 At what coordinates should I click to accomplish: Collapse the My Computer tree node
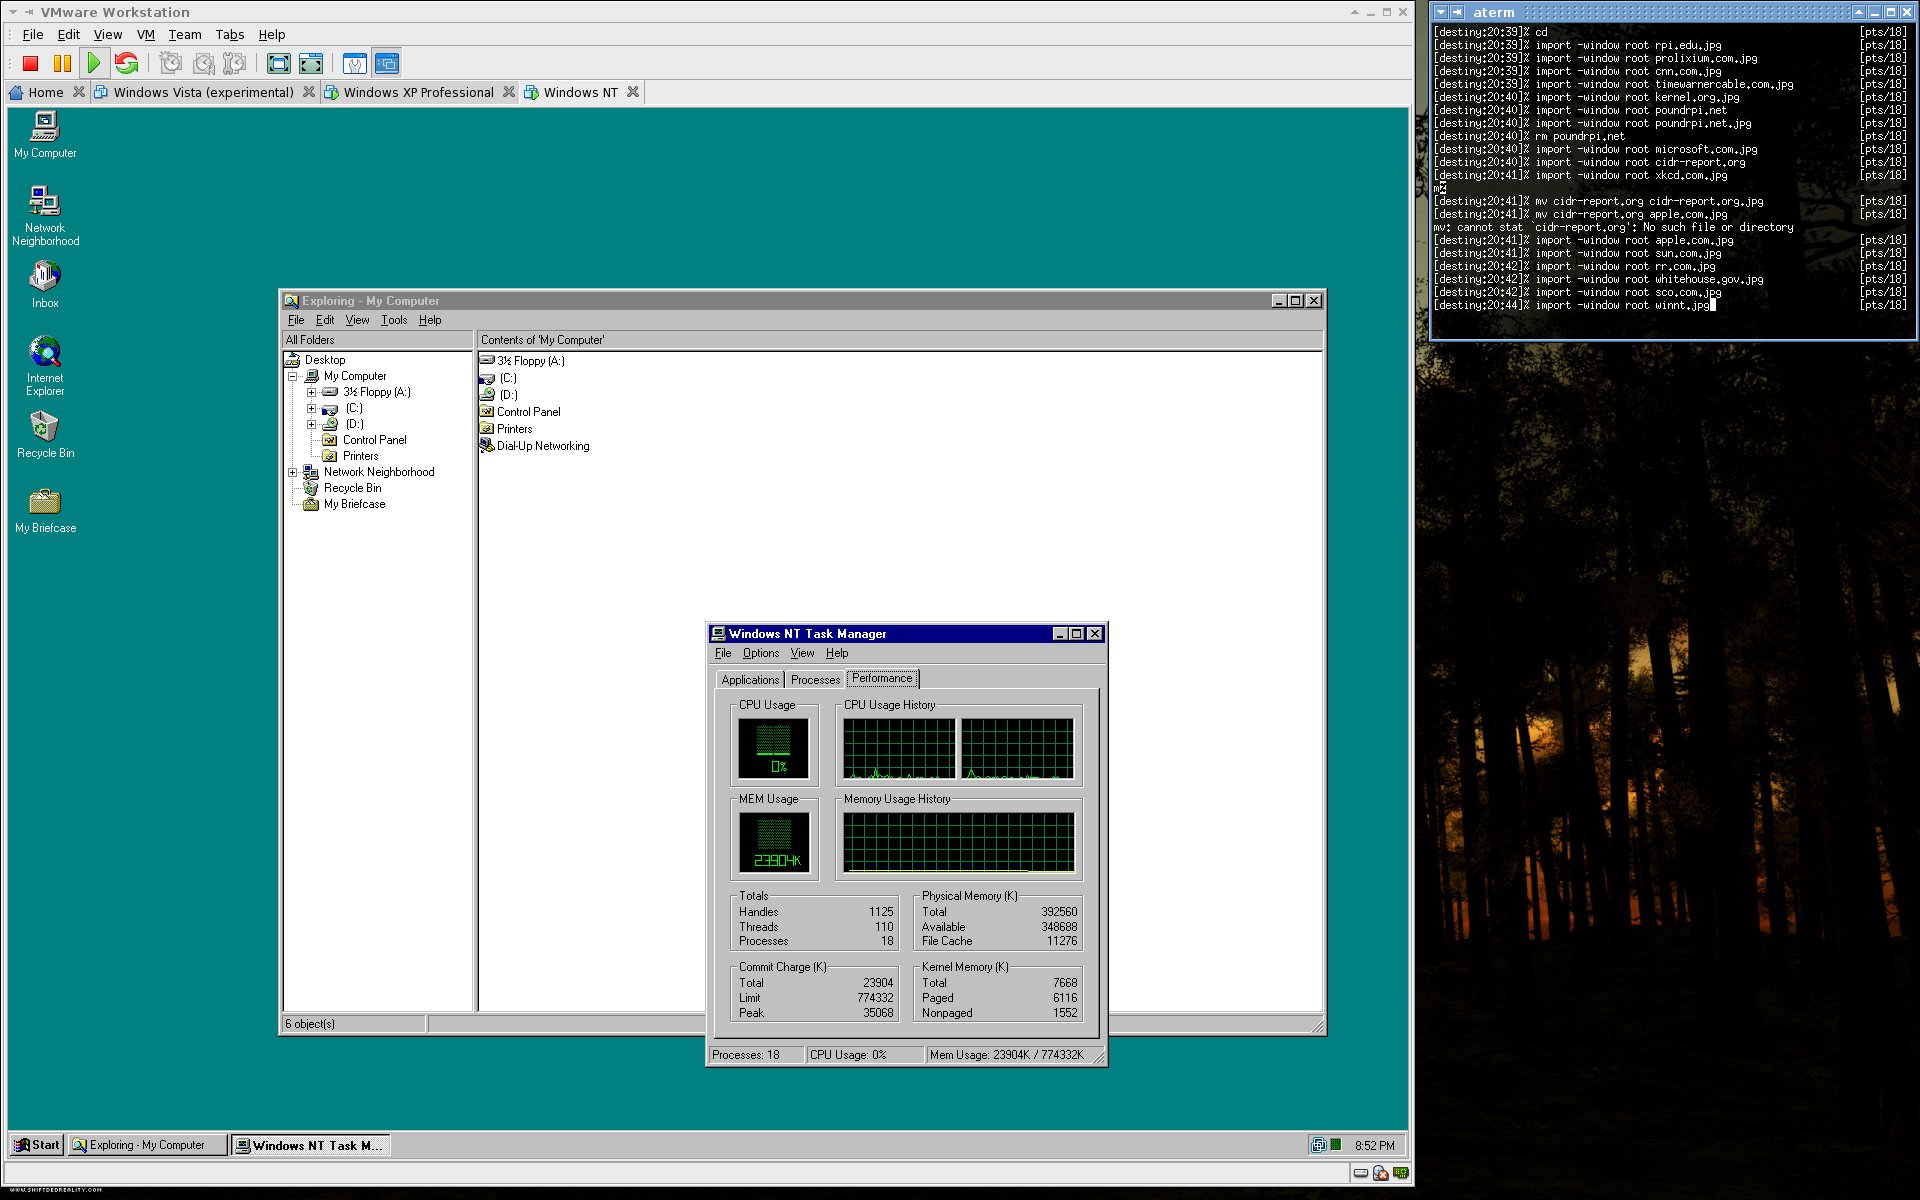pos(293,376)
